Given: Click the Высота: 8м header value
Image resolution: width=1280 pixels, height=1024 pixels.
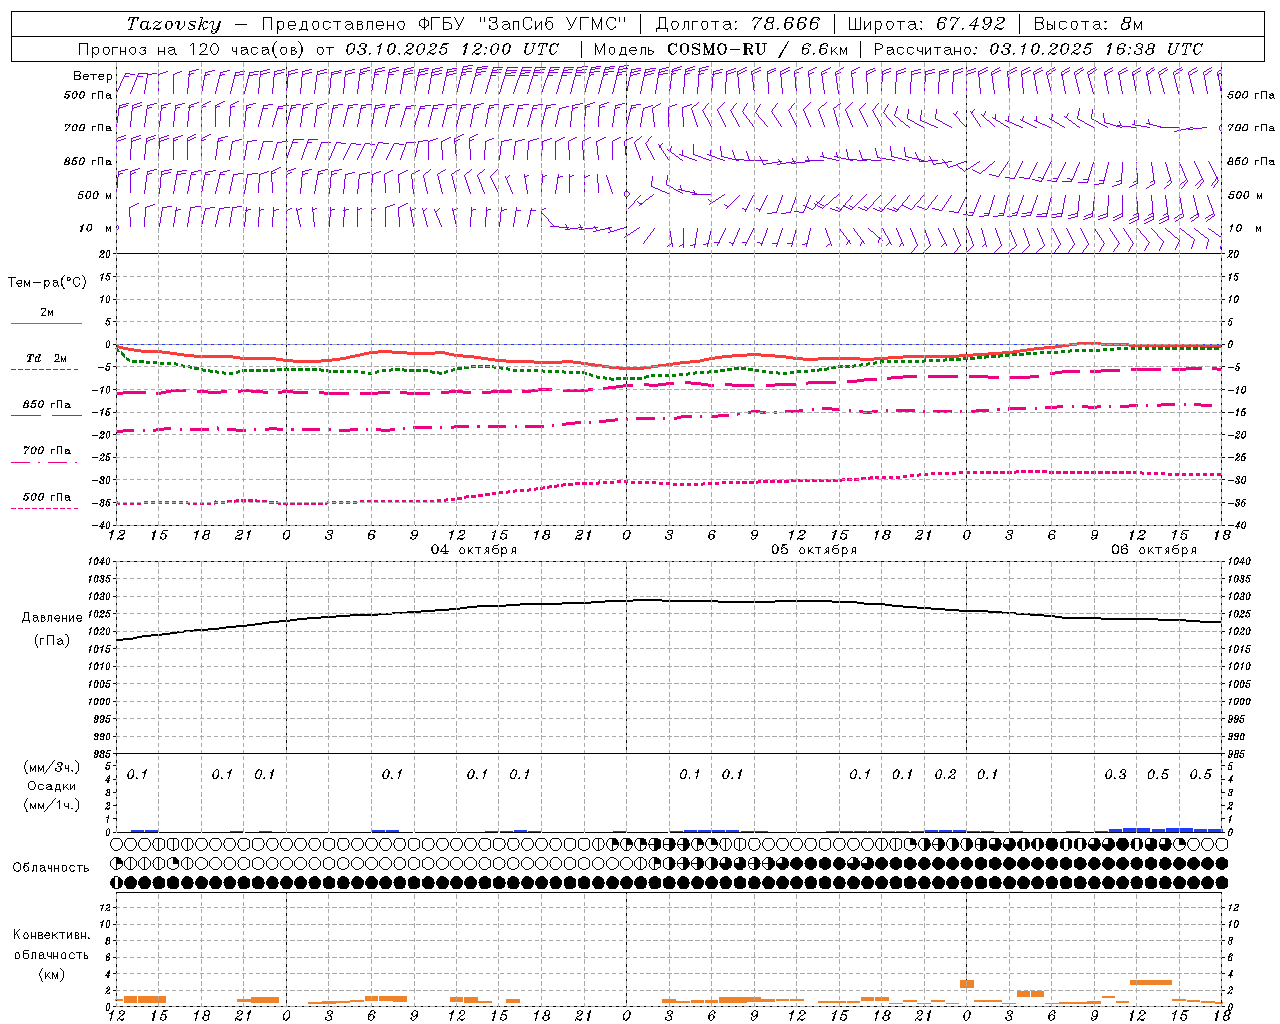Looking at the screenshot, I should (1088, 24).
